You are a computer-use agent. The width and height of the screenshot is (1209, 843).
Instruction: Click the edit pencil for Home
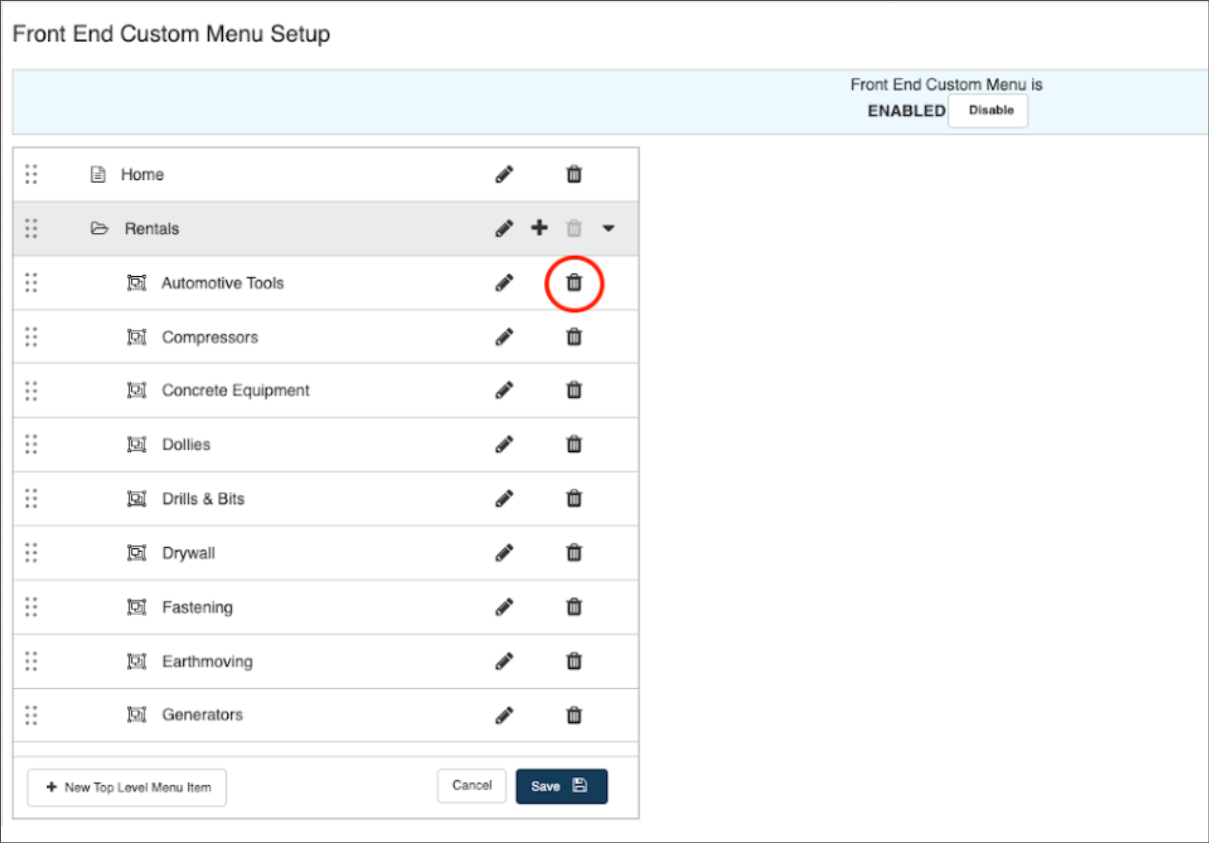point(505,174)
